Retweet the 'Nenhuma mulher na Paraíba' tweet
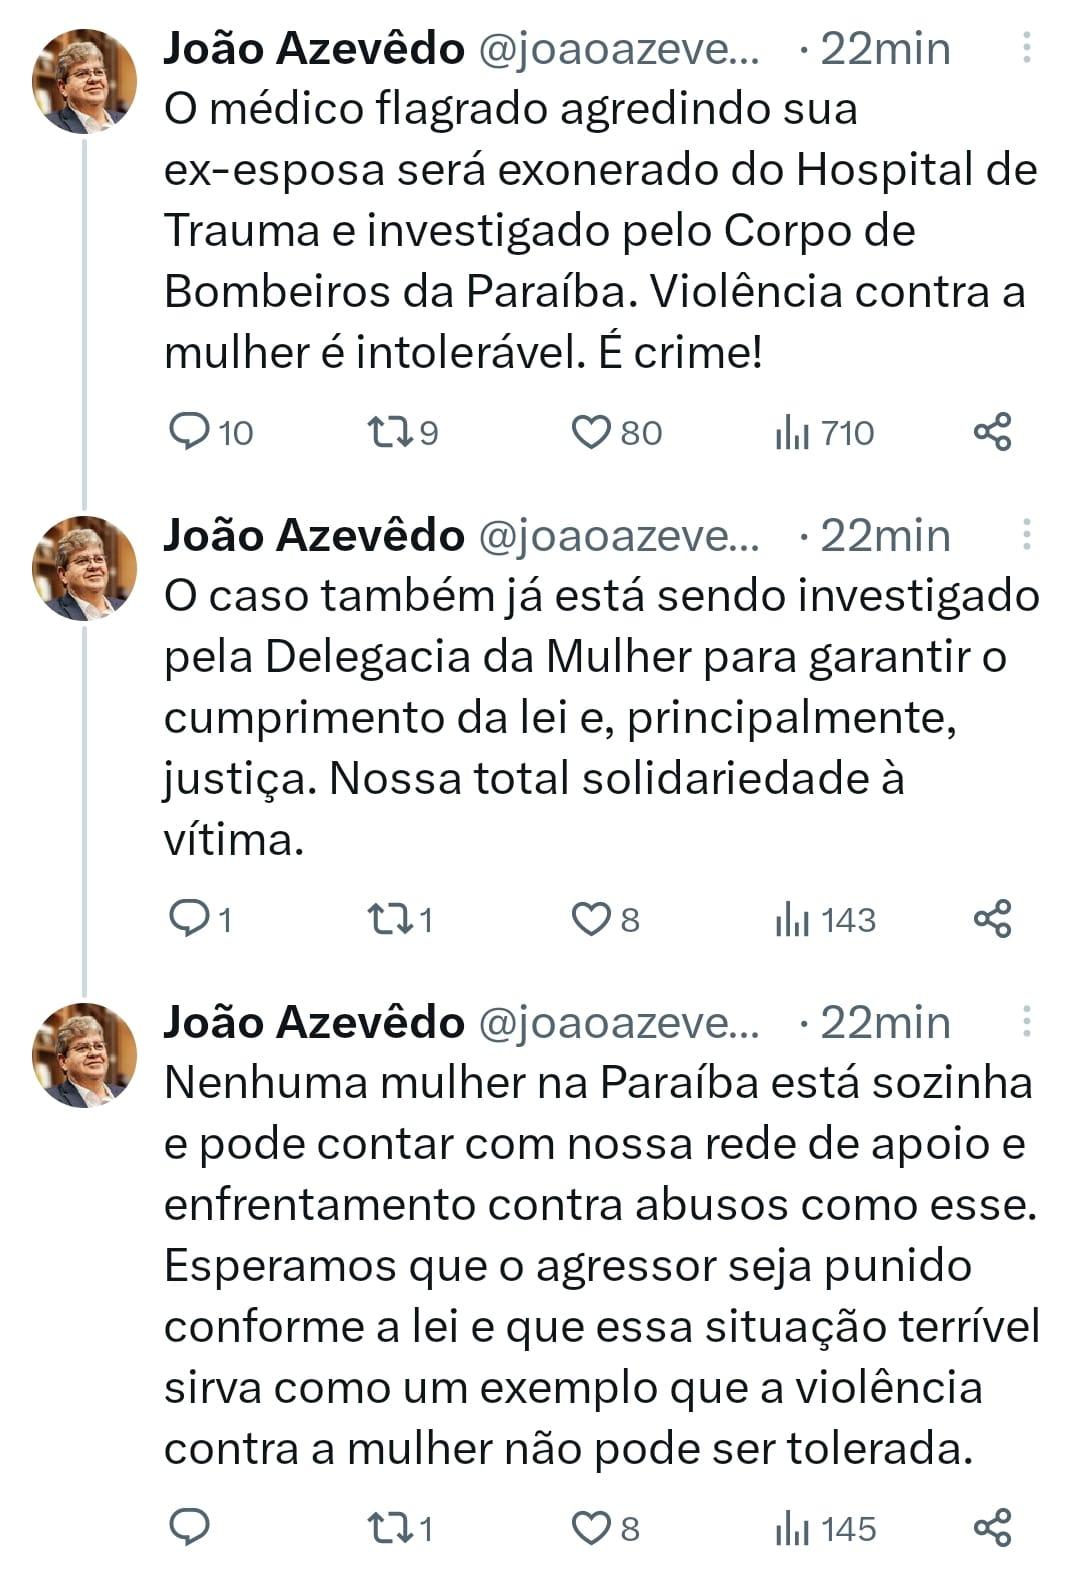 coord(387,1527)
